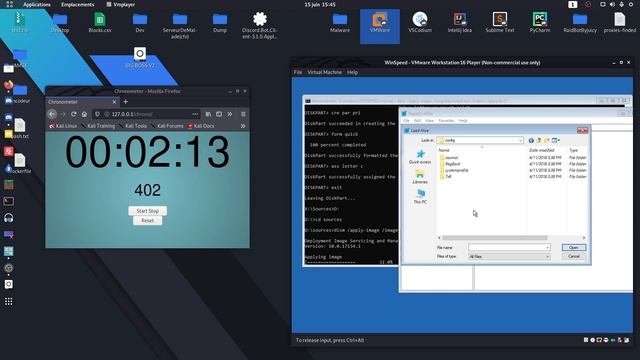Click the headphones icon in the dock
The image size is (640, 360).
click(9, 218)
